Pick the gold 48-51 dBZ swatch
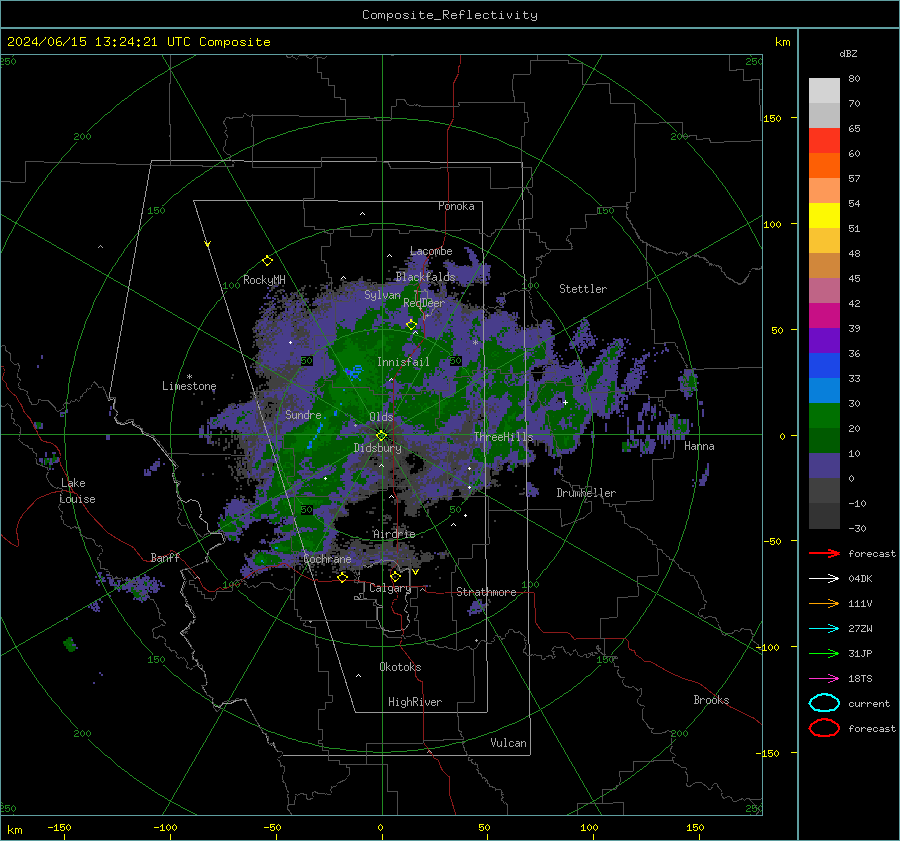Viewport: 900px width, 841px height. (x=824, y=241)
